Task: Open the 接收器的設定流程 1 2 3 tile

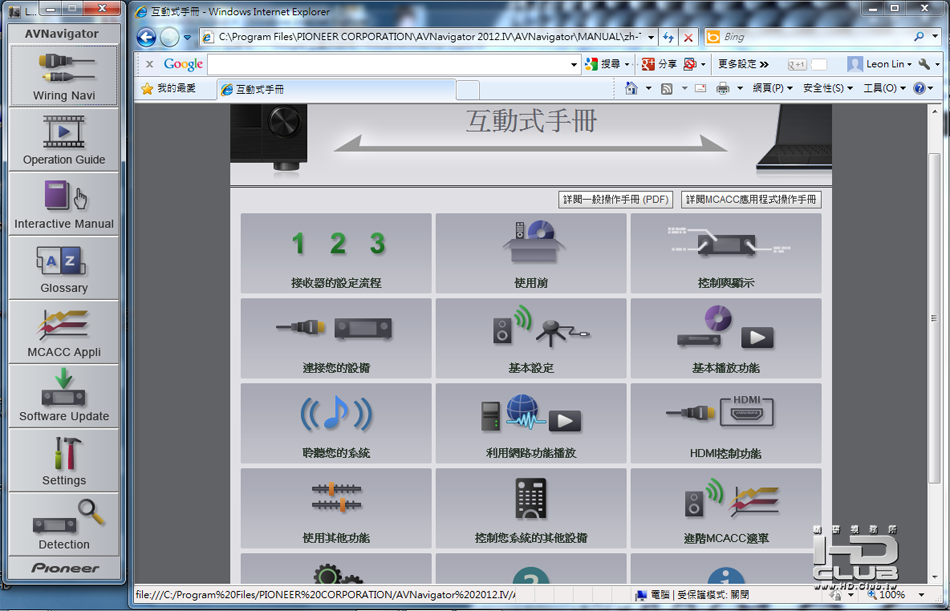Action: tap(336, 253)
